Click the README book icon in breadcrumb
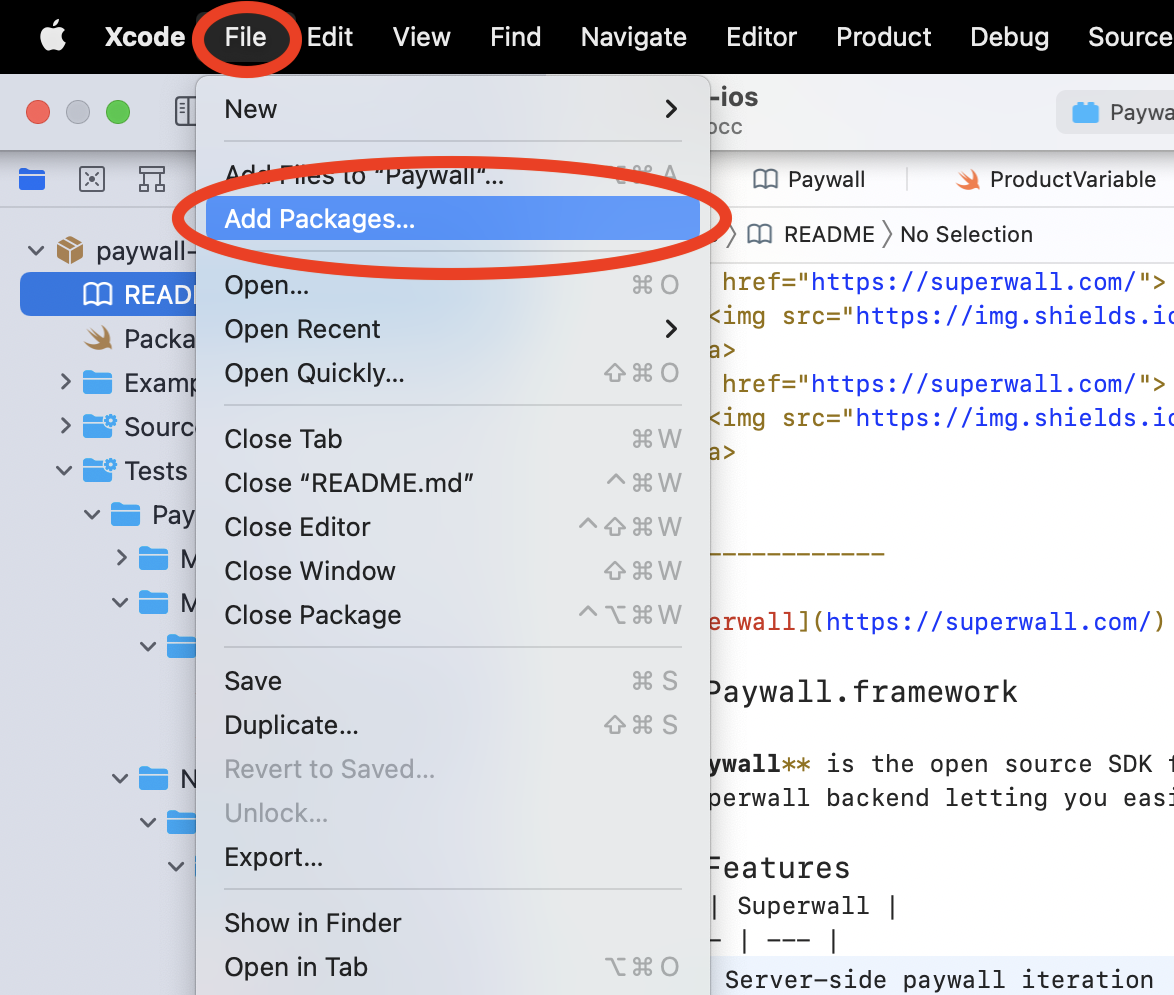Viewport: 1174px width, 995px height. (760, 234)
